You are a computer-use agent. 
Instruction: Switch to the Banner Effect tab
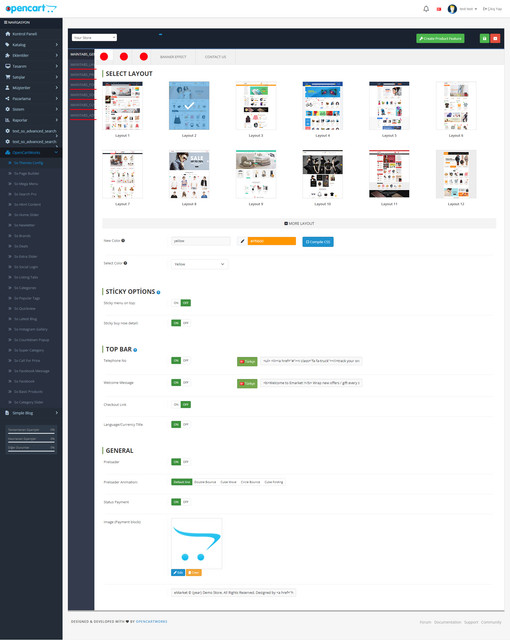173,57
